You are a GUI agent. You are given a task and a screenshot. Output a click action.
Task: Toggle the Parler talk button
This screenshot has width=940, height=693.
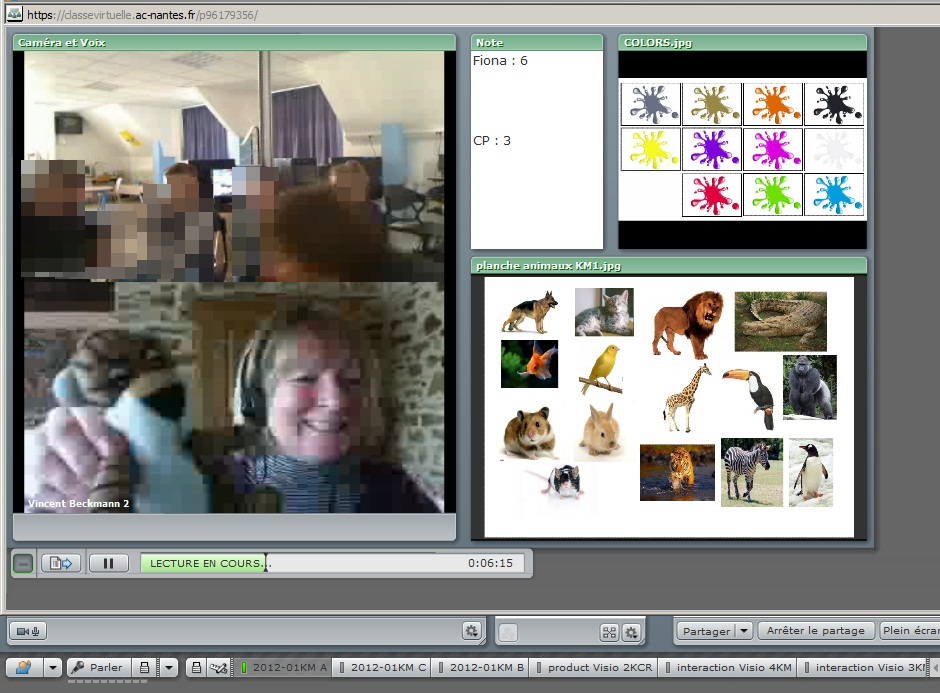[97, 667]
